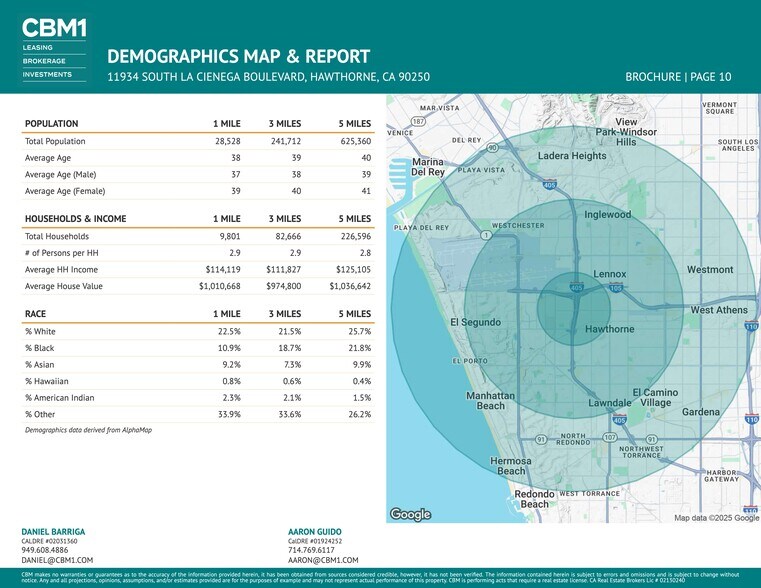Click the CBM1 company logo
This screenshot has width=761, height=588.
pos(54,29)
